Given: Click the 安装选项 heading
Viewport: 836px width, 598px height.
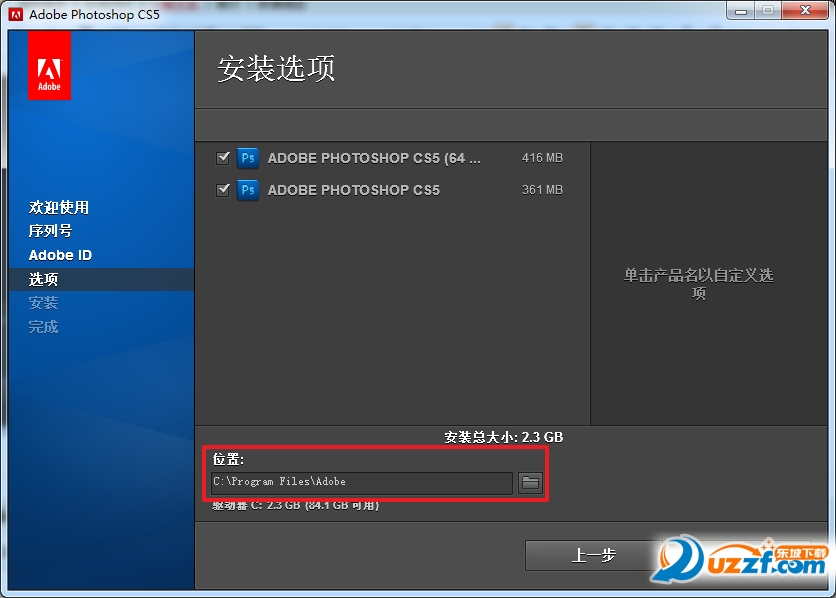Looking at the screenshot, I should (x=276, y=68).
